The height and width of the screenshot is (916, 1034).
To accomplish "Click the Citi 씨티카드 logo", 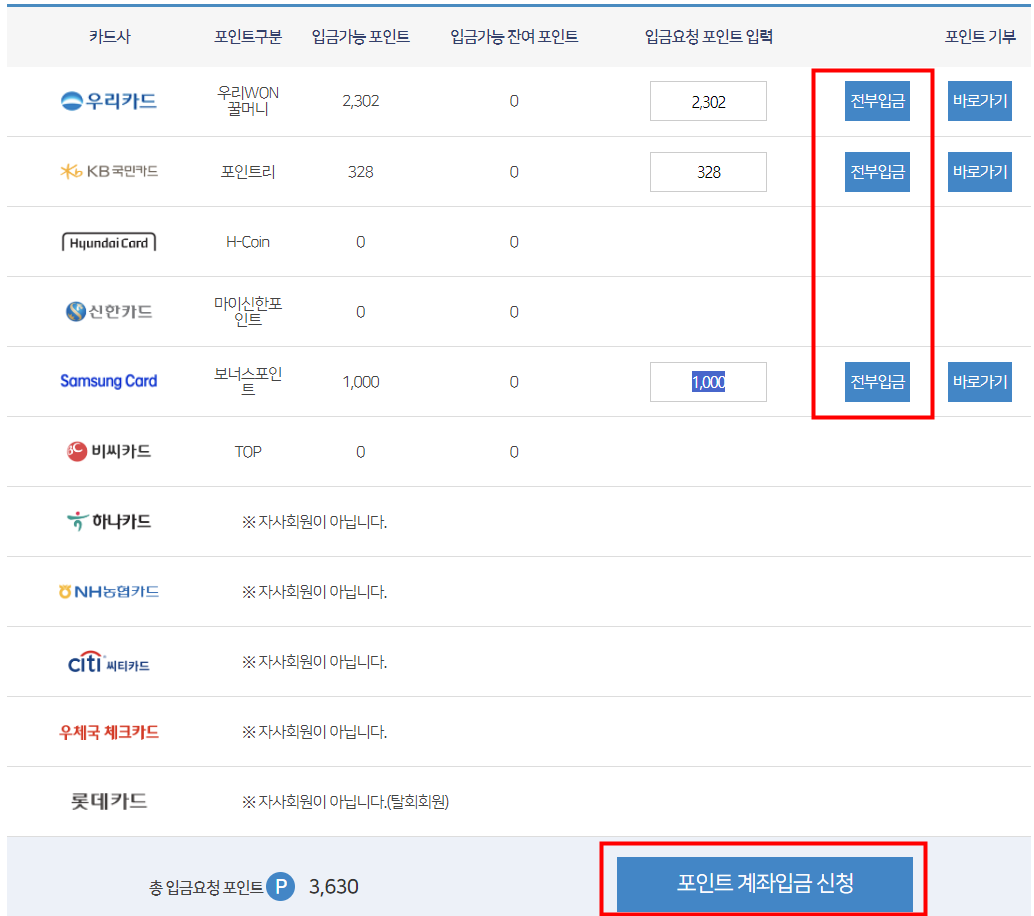I will (108, 661).
